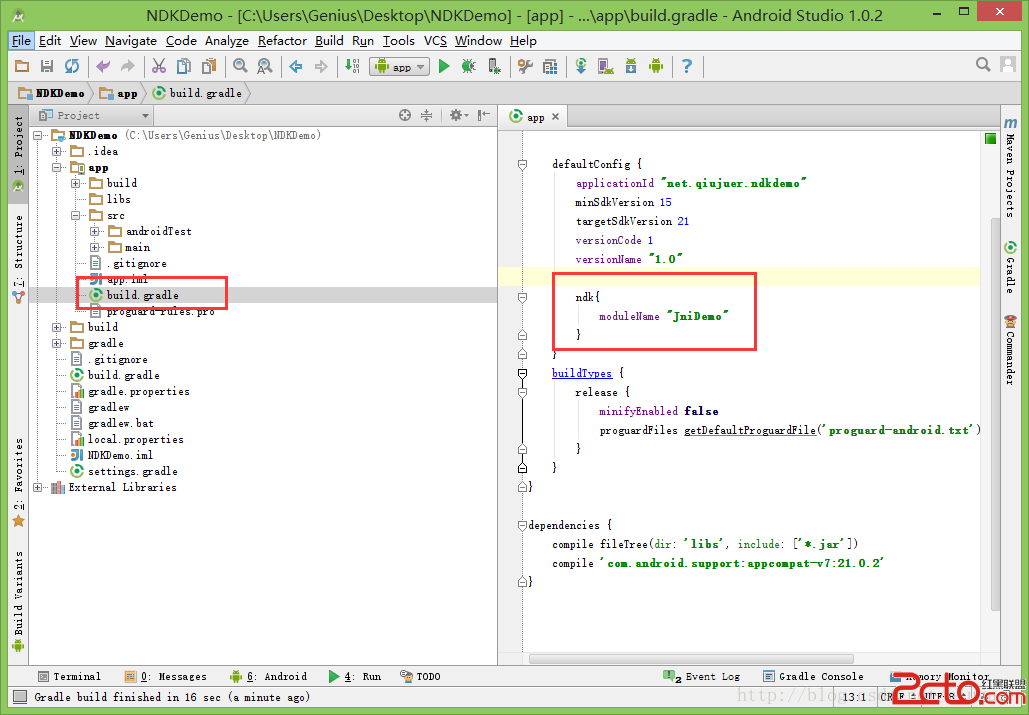Hide the Project tool window icon

tap(484, 115)
